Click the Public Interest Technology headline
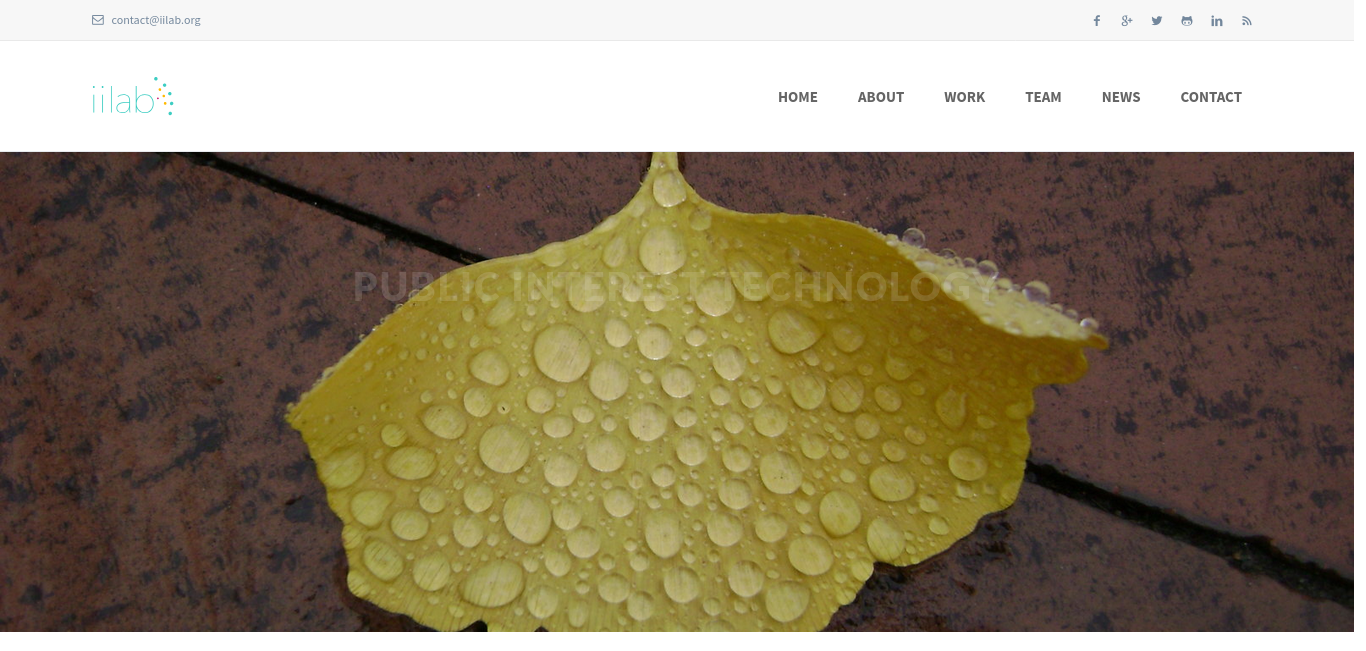Screen dimensions: 1366x651 [677, 287]
